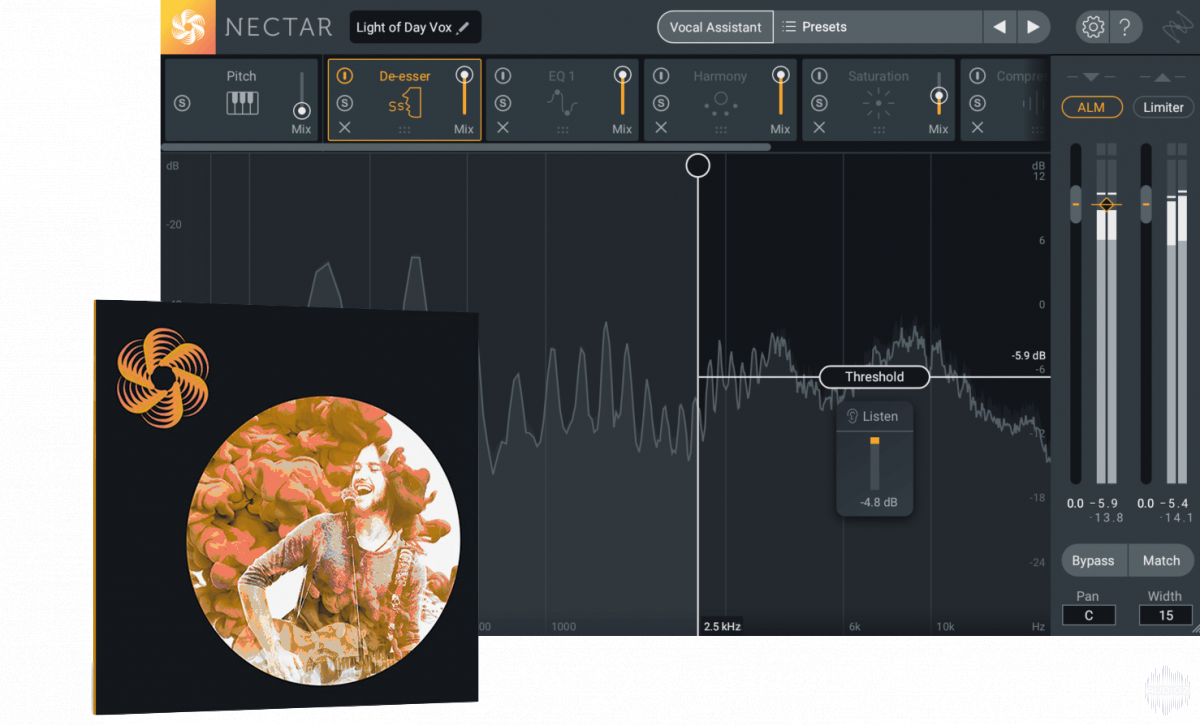Toggle EQ 1 module power
1200x725 pixels.
(x=503, y=76)
